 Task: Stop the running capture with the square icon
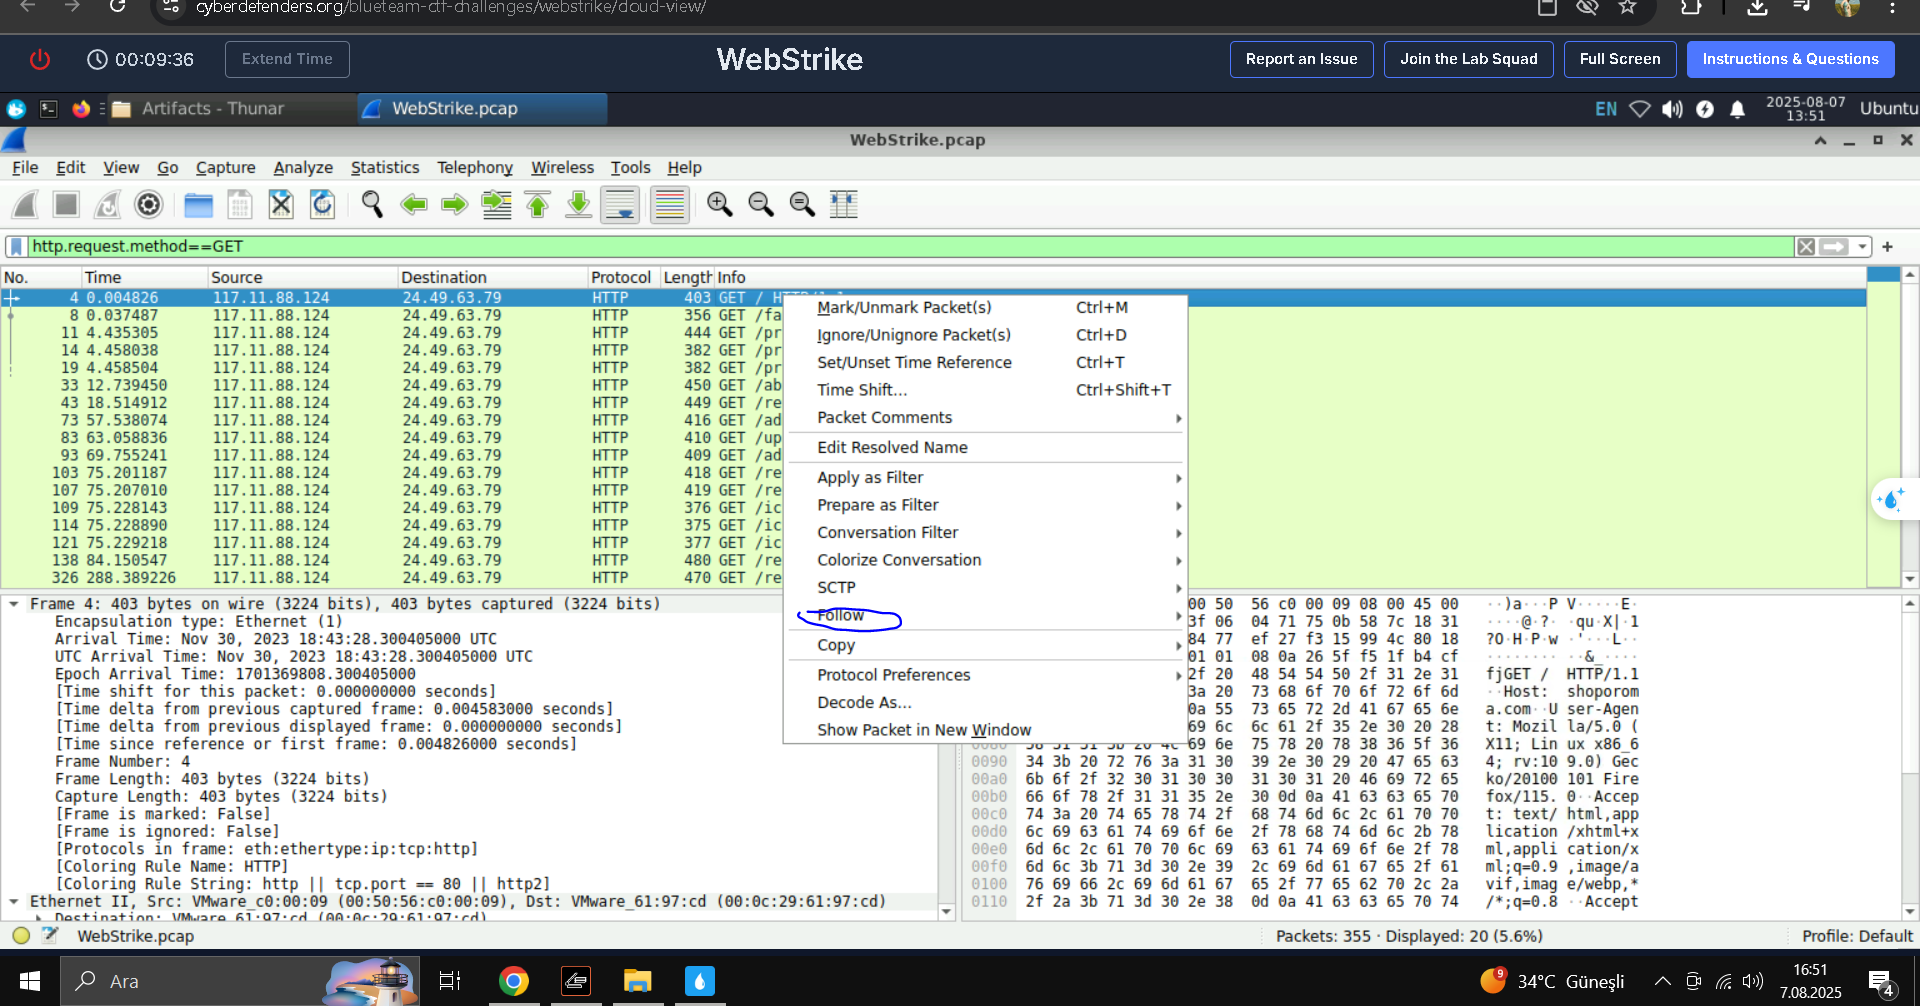point(66,205)
